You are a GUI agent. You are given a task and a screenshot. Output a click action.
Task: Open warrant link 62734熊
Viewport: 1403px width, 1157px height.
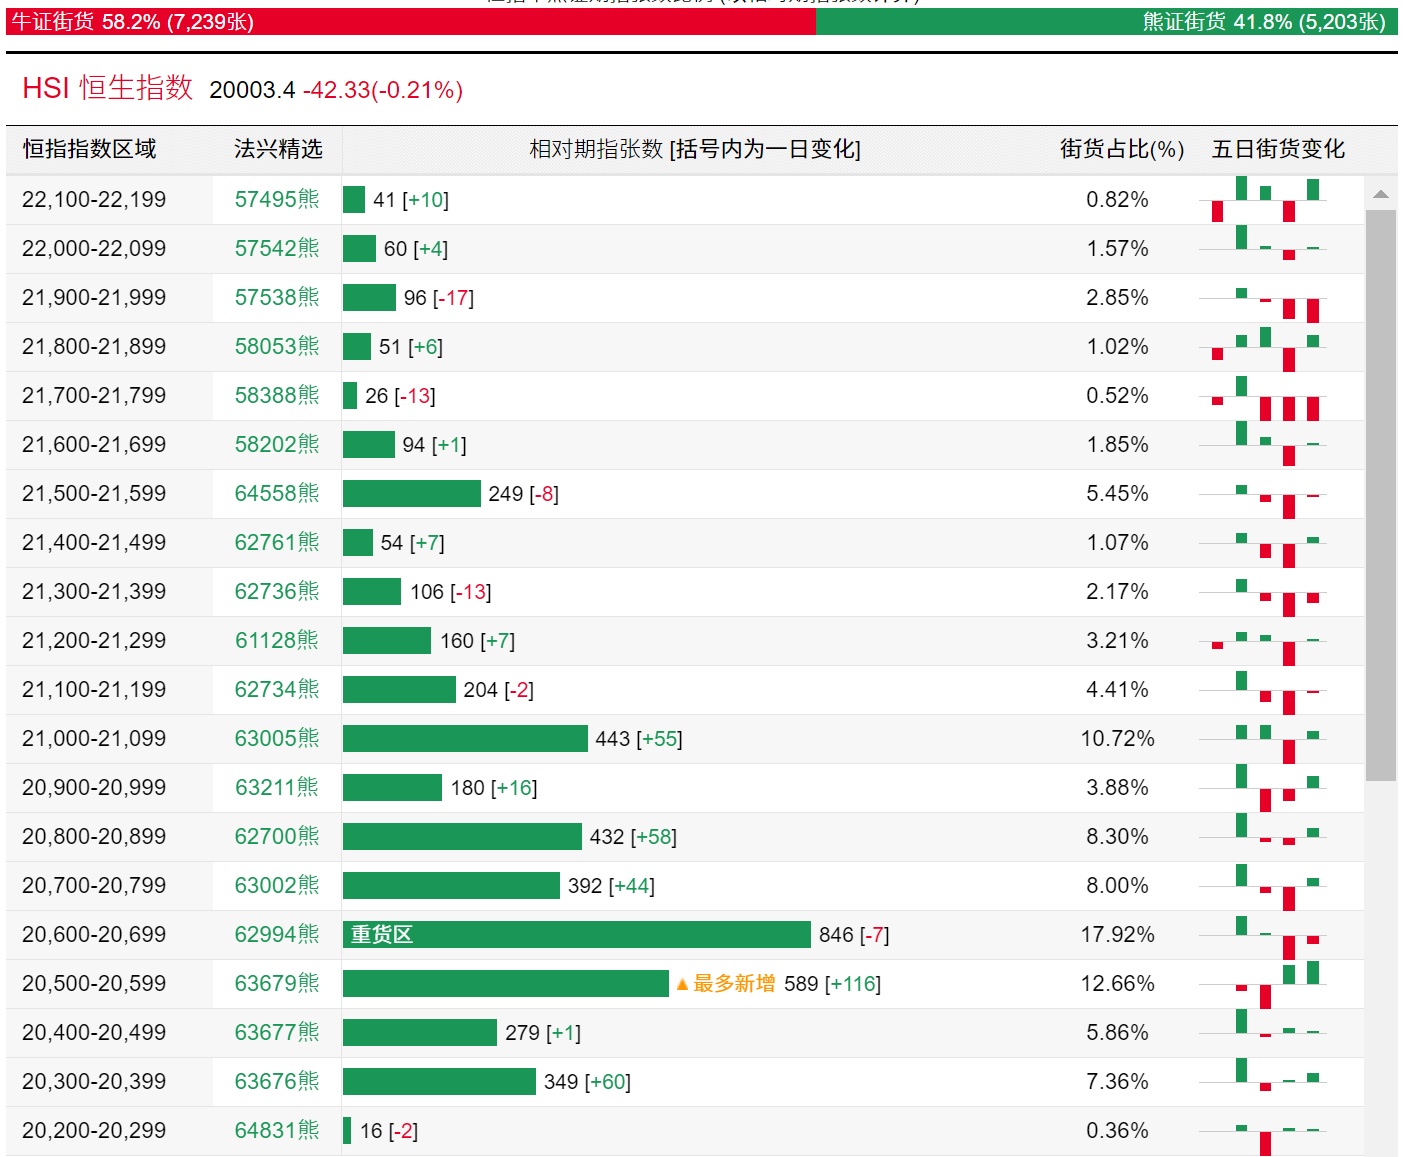click(277, 689)
